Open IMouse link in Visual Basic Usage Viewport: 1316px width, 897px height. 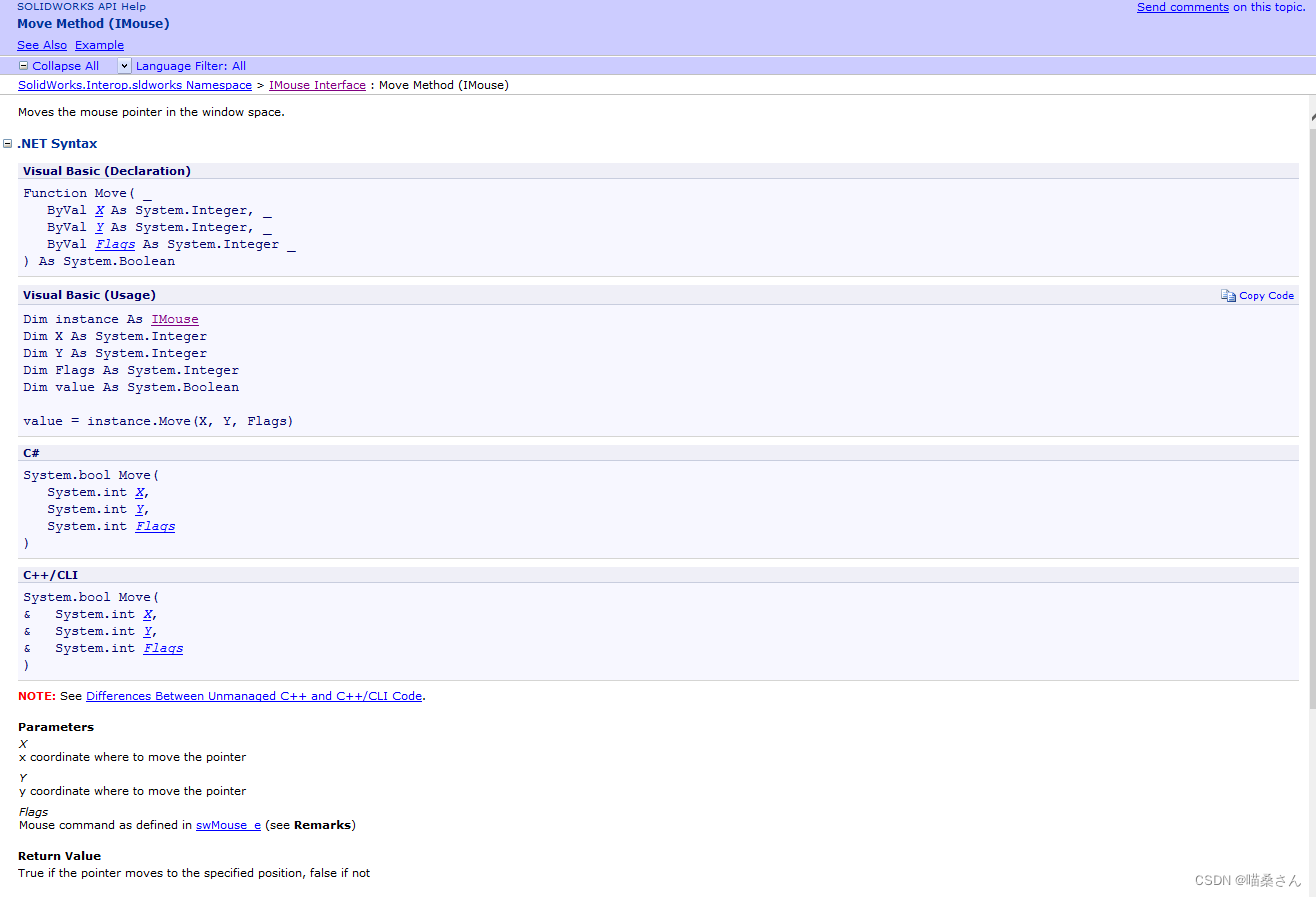click(x=175, y=319)
